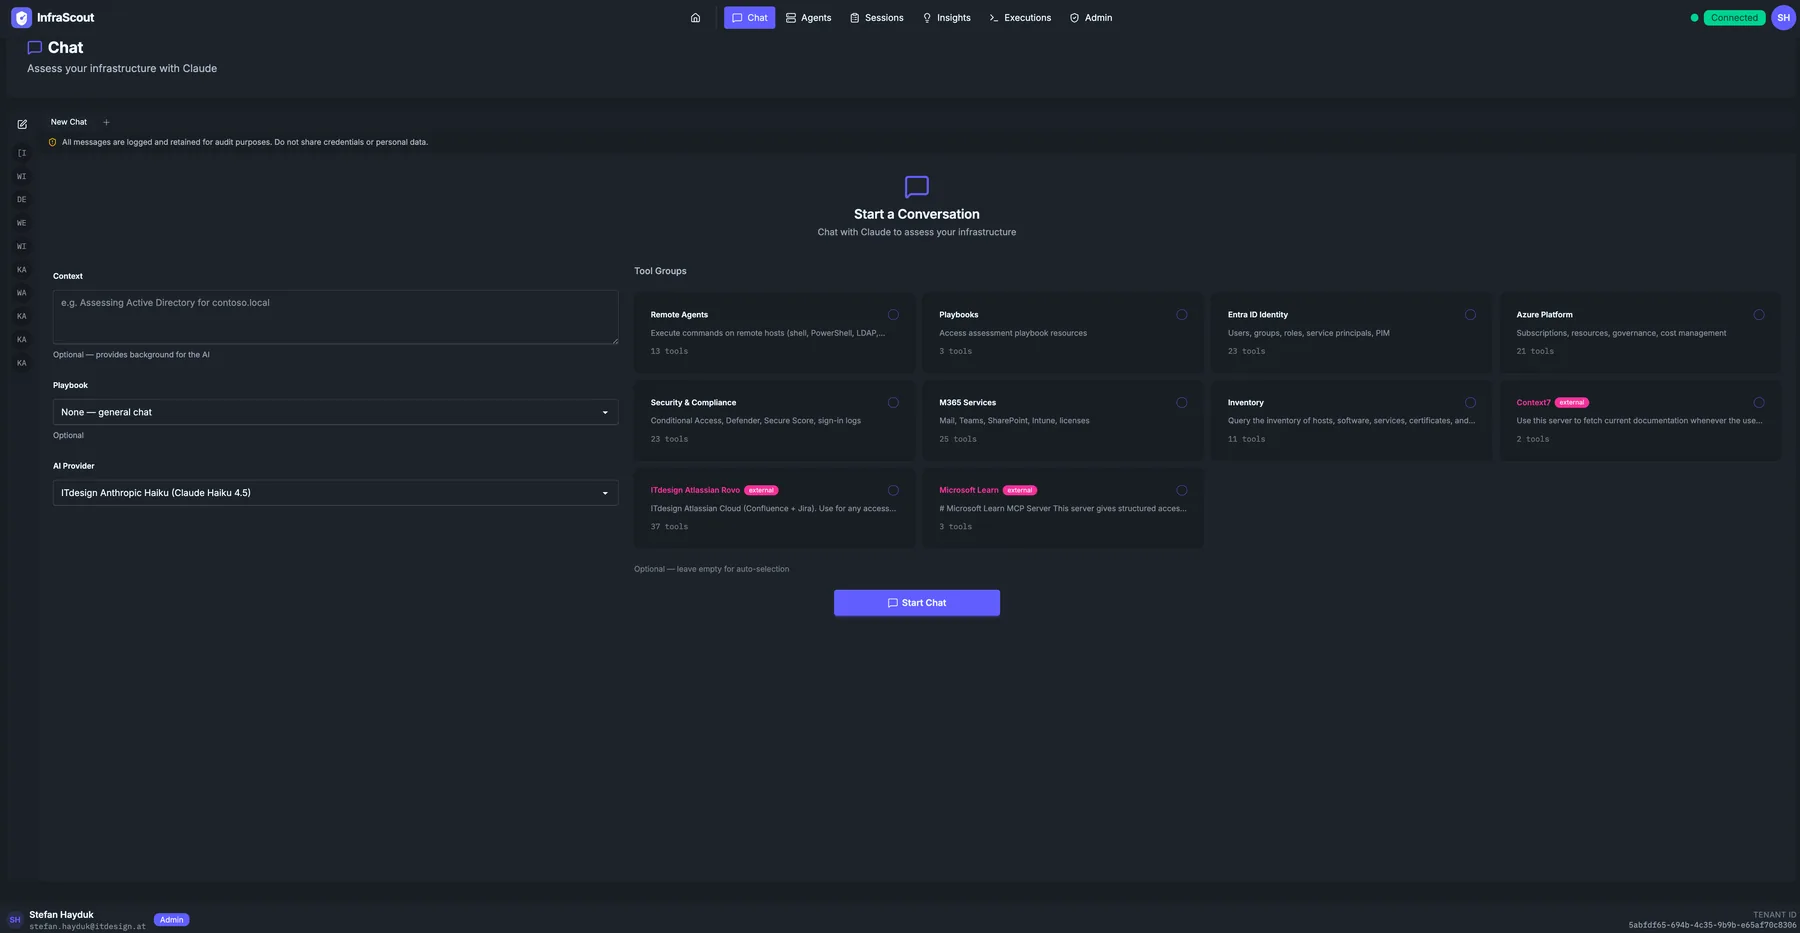Open the Insights nav tab
The height and width of the screenshot is (933, 1800).
[946, 18]
